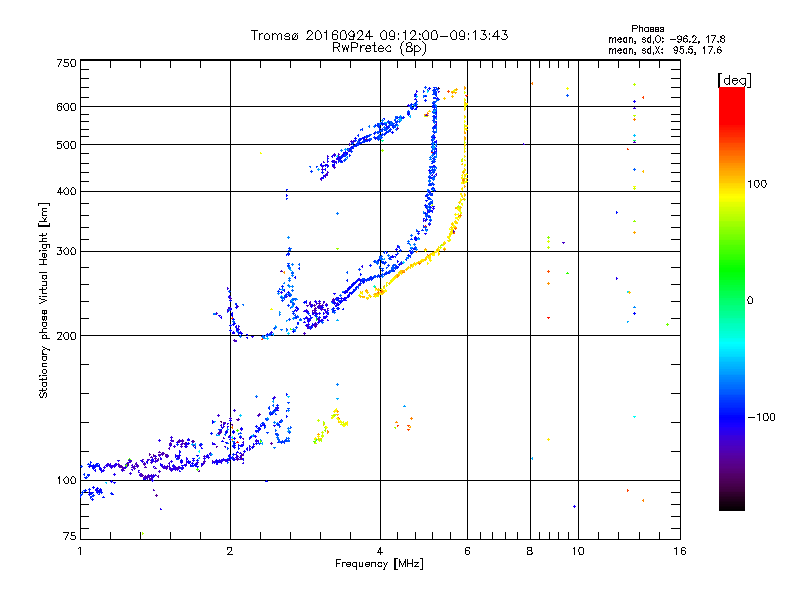Click the y-axis tick label '400'
The image size is (800, 600).
tap(66, 191)
